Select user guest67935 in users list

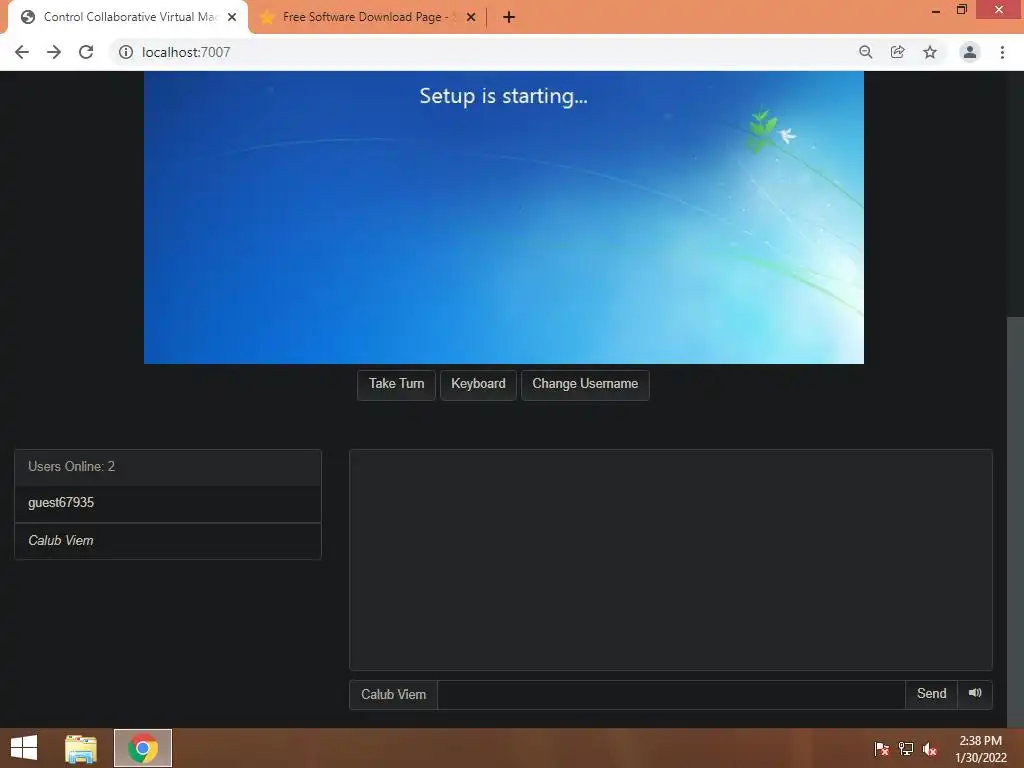click(x=168, y=504)
